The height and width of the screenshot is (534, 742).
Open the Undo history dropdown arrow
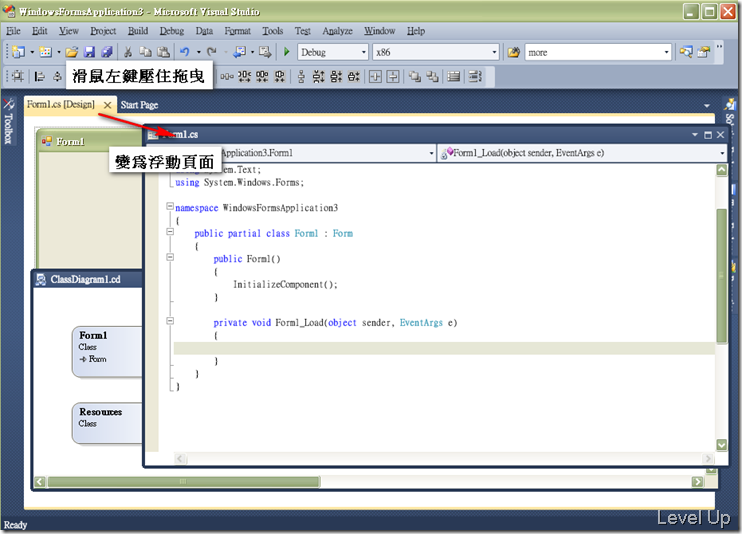[x=198, y=52]
